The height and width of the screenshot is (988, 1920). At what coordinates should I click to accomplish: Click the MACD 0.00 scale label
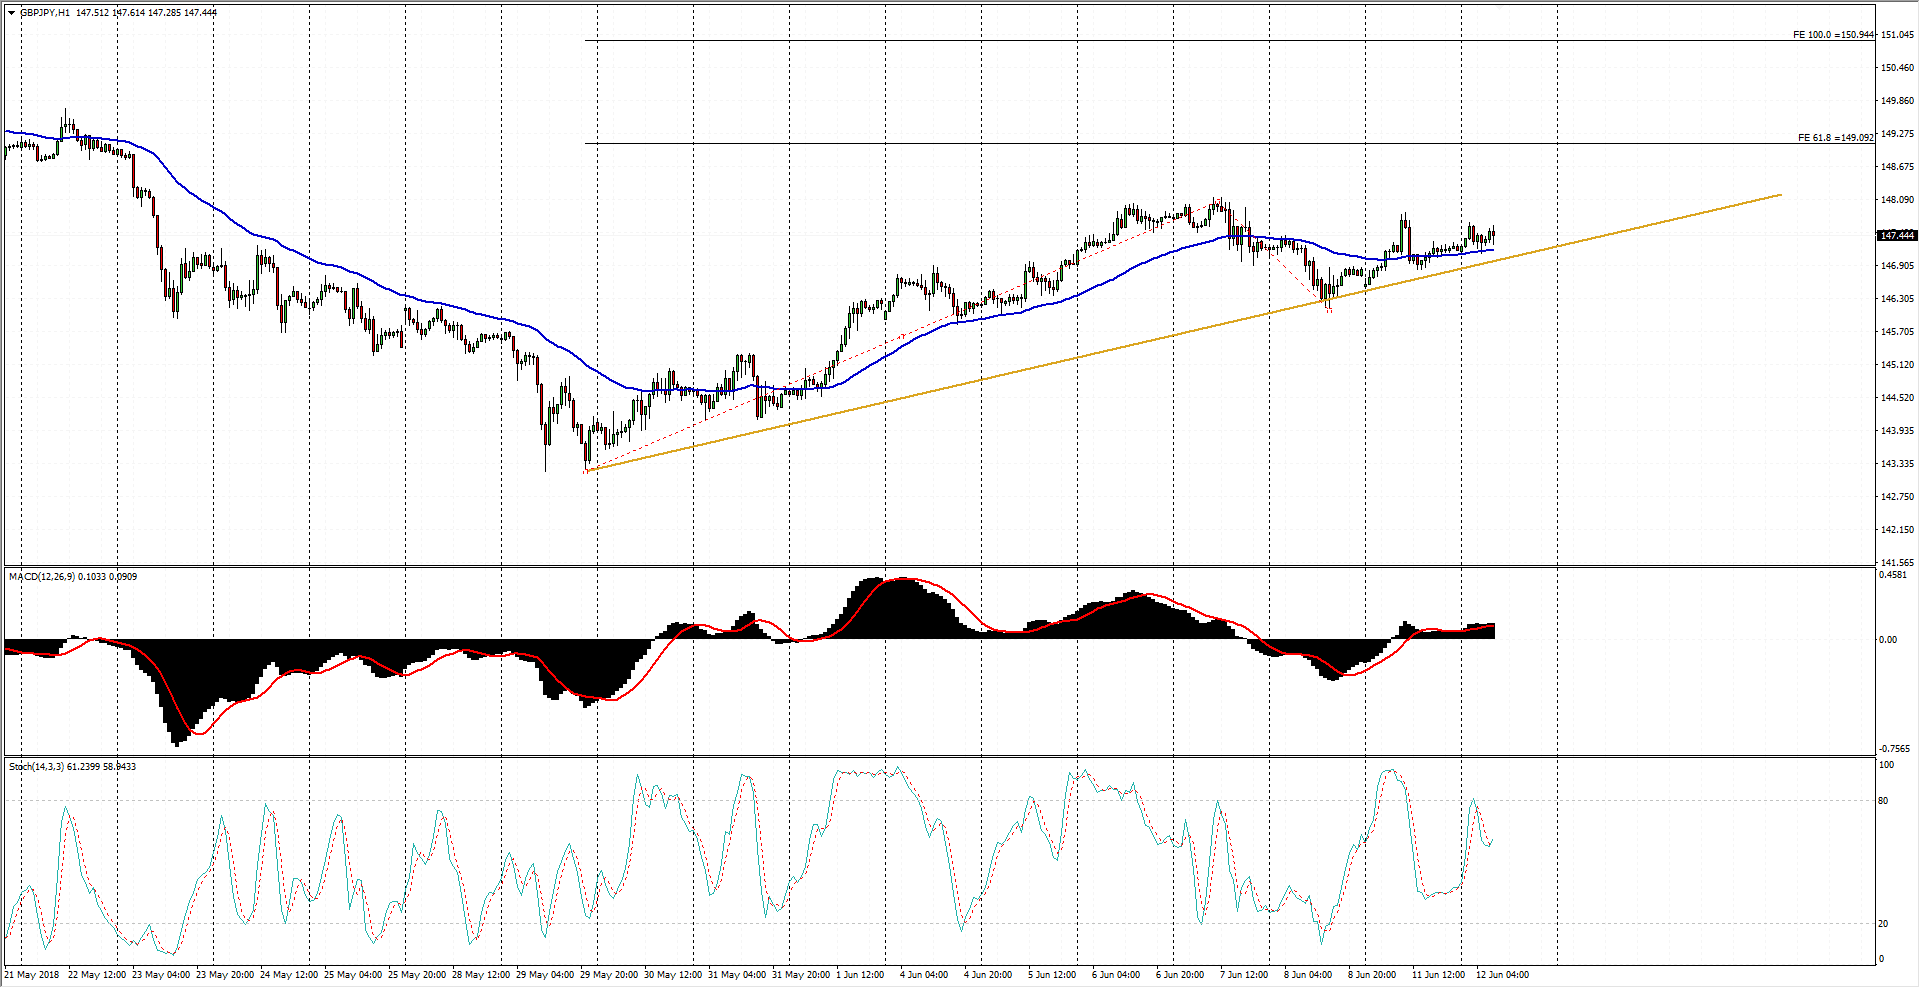point(1888,640)
